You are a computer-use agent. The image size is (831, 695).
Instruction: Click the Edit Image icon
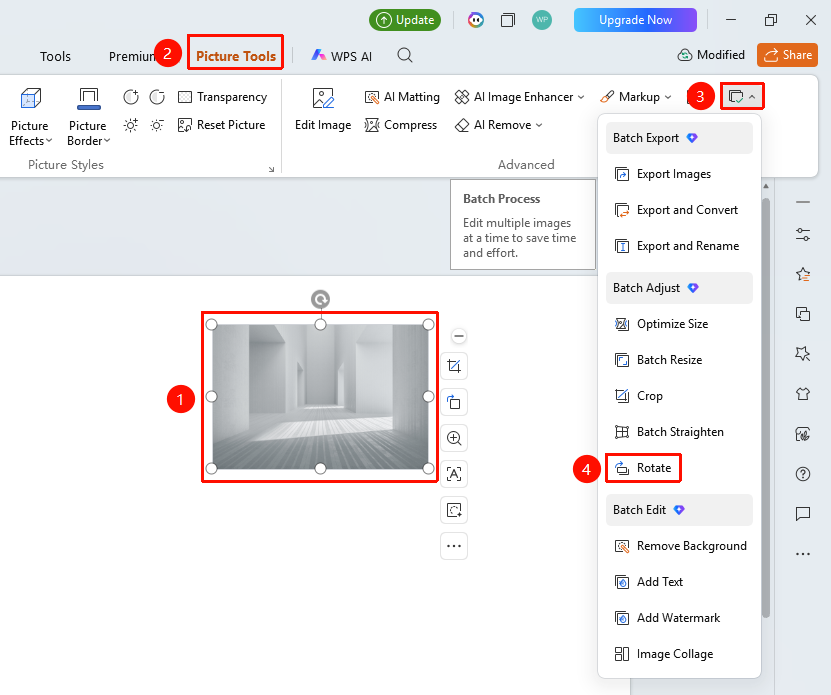(x=323, y=99)
